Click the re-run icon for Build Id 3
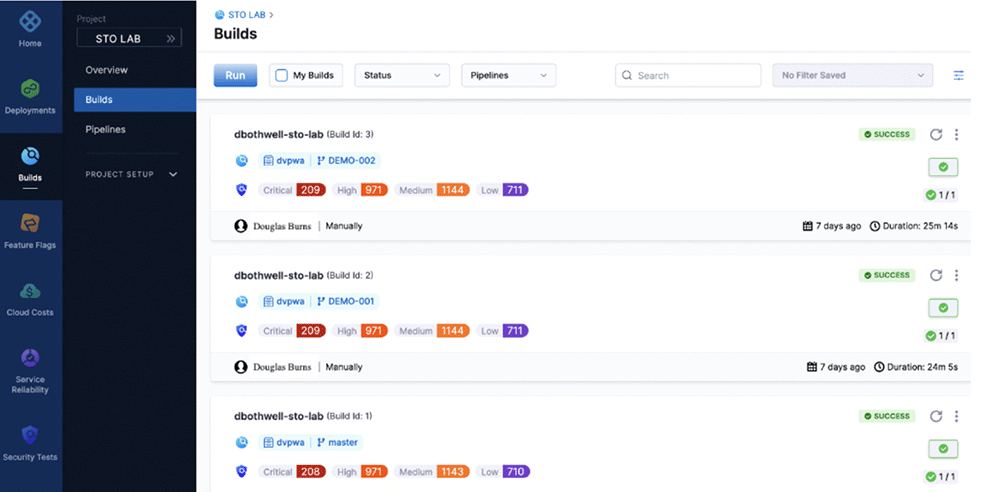This screenshot has width=1000, height=492. (936, 135)
